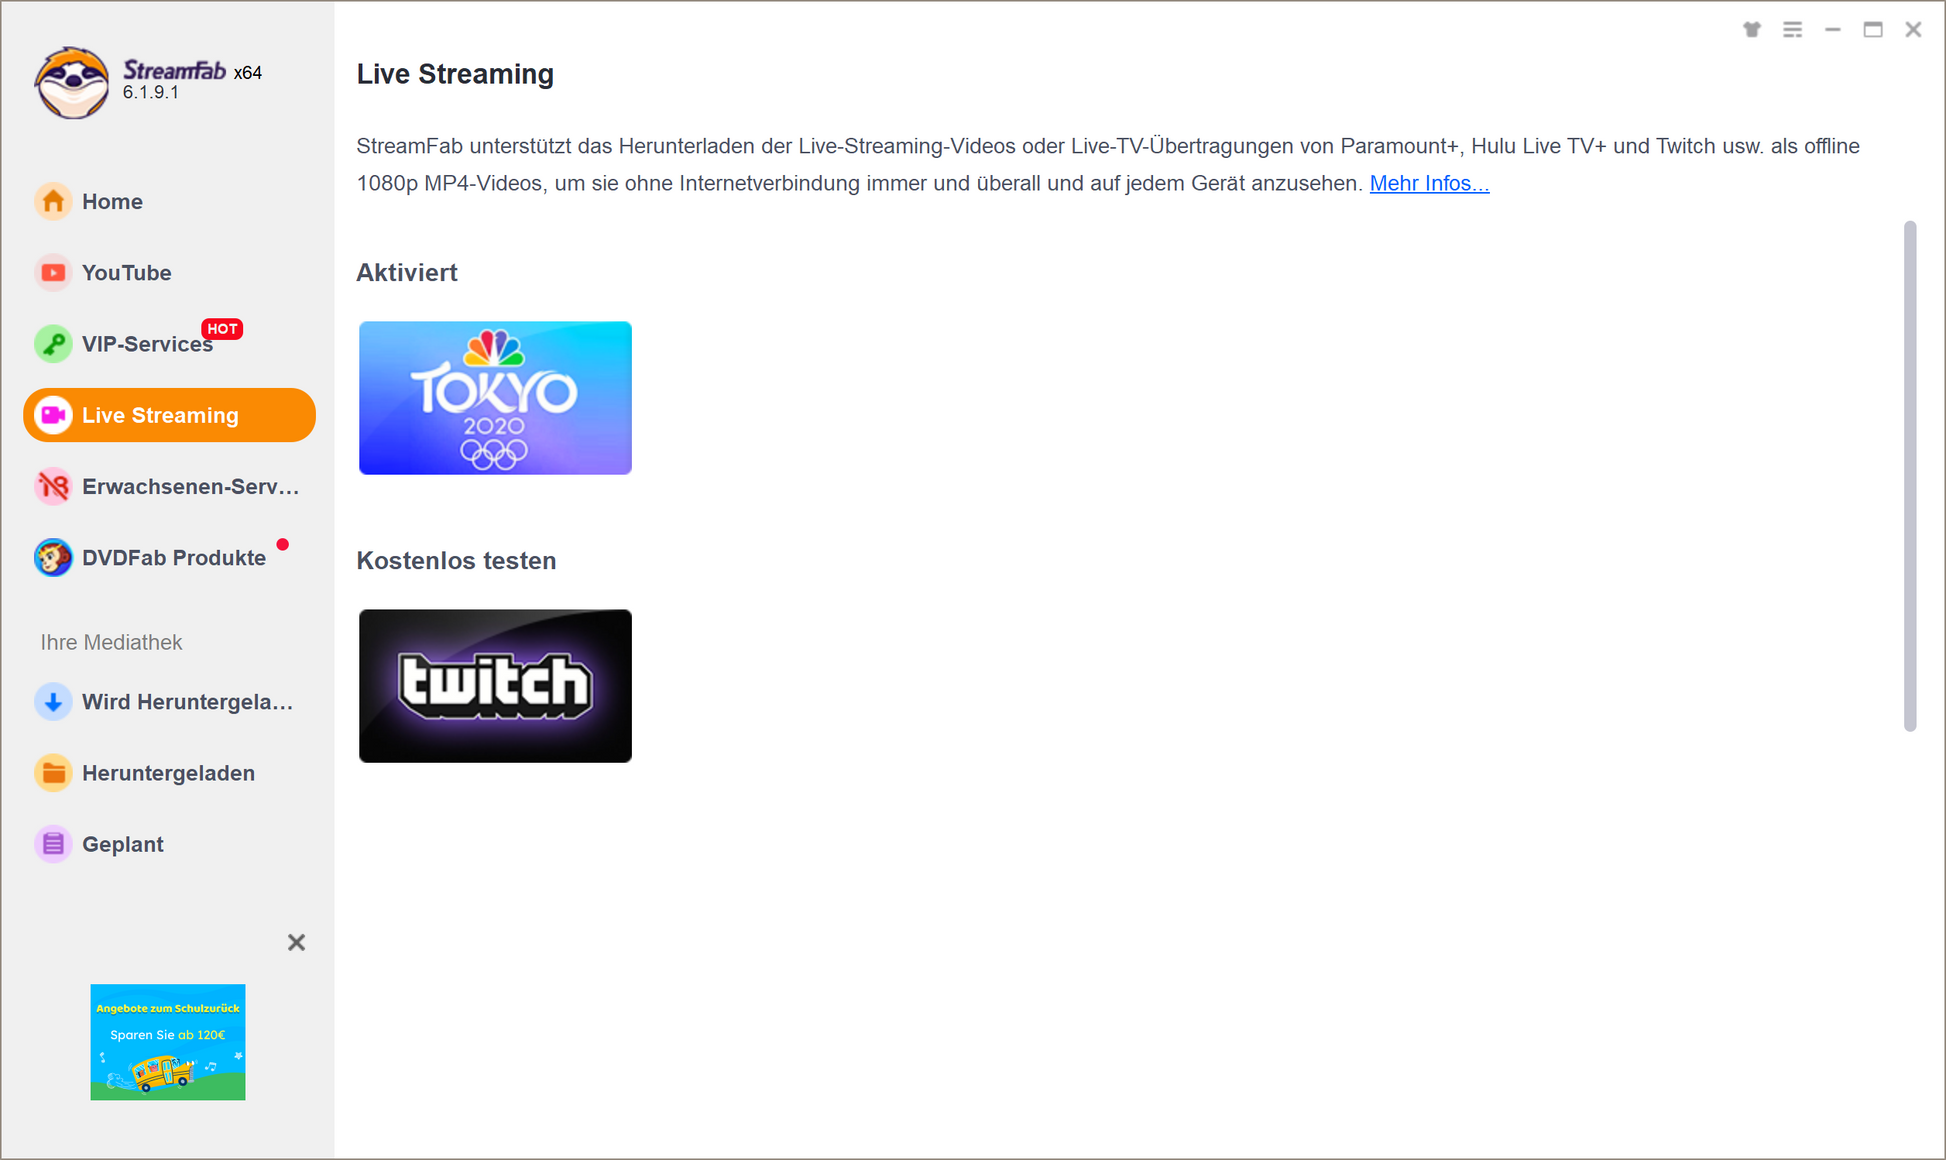Click the skin shirt icon in title bar
Image resolution: width=1946 pixels, height=1160 pixels.
point(1752,30)
